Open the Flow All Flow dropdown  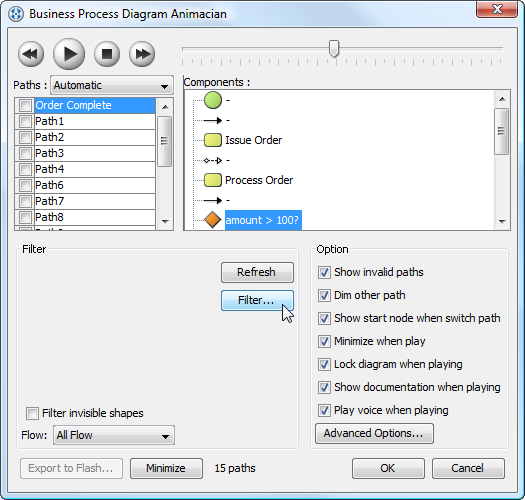point(114,435)
